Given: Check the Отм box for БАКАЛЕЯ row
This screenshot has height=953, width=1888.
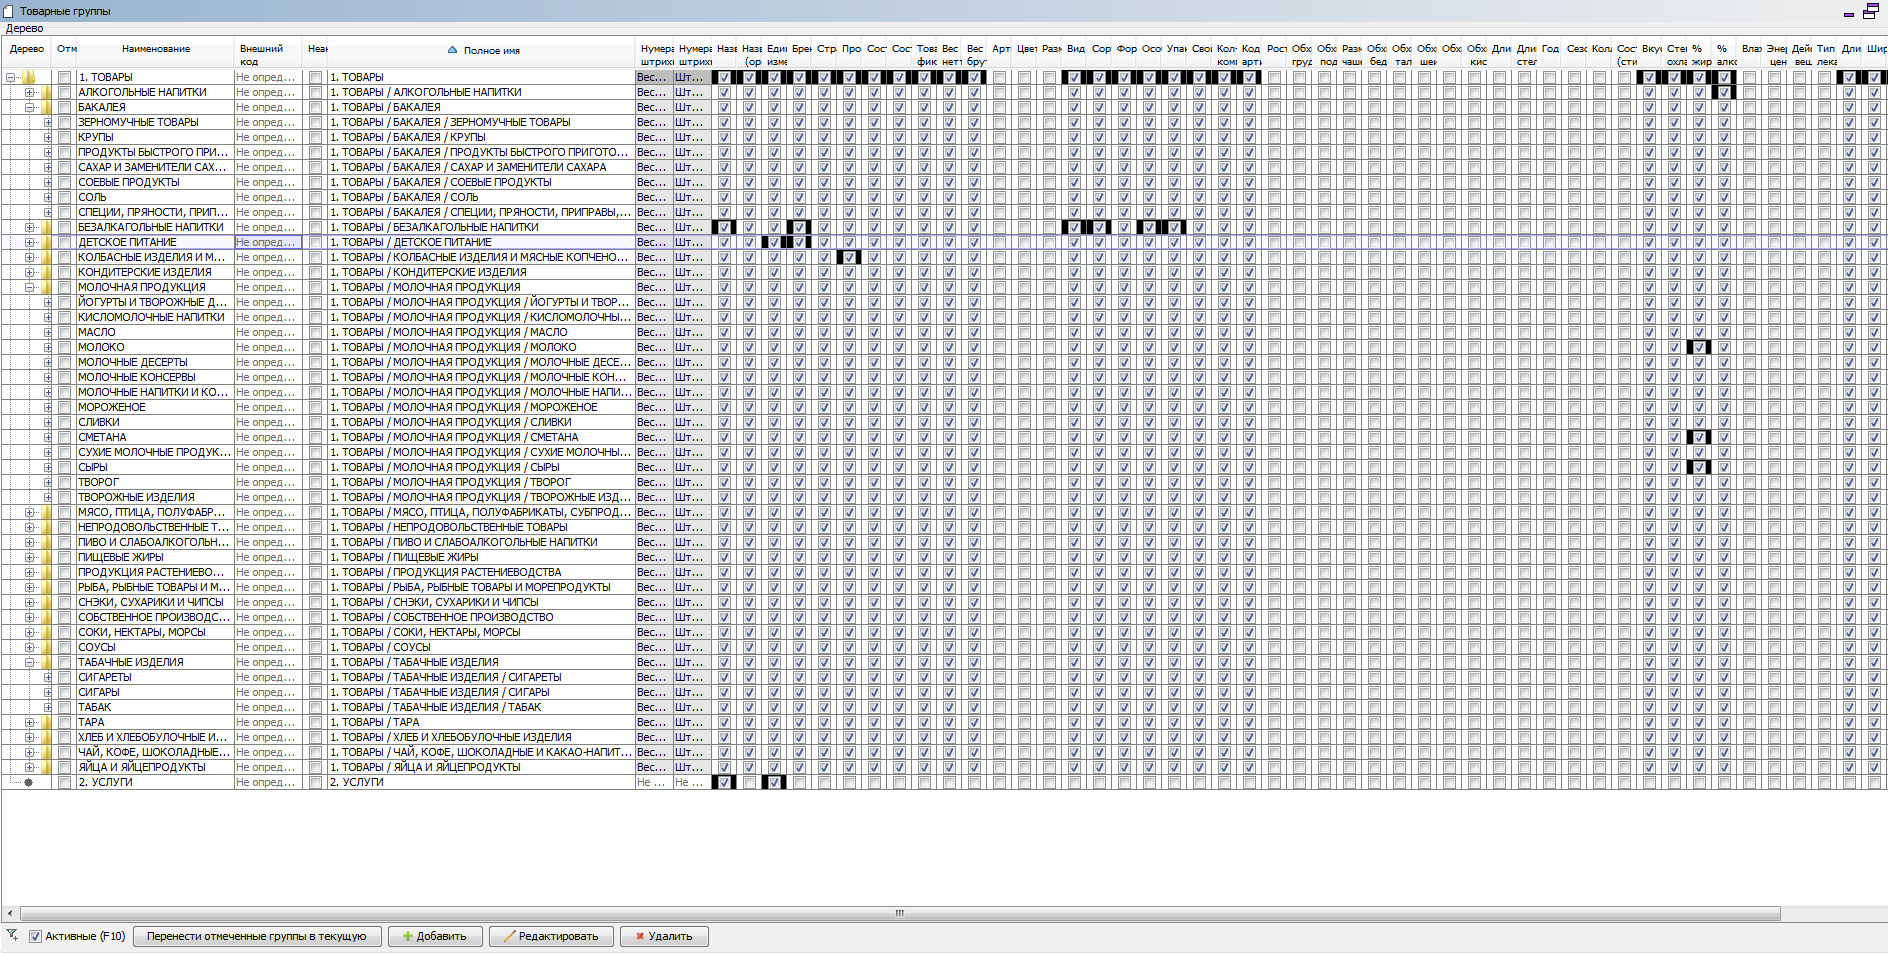Looking at the screenshot, I should (x=65, y=107).
